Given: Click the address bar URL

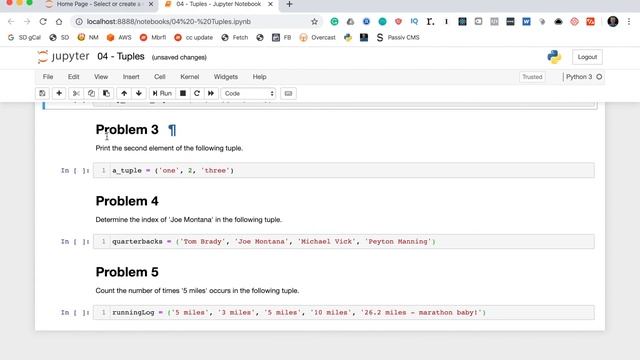Looking at the screenshot, I should coord(169,22).
